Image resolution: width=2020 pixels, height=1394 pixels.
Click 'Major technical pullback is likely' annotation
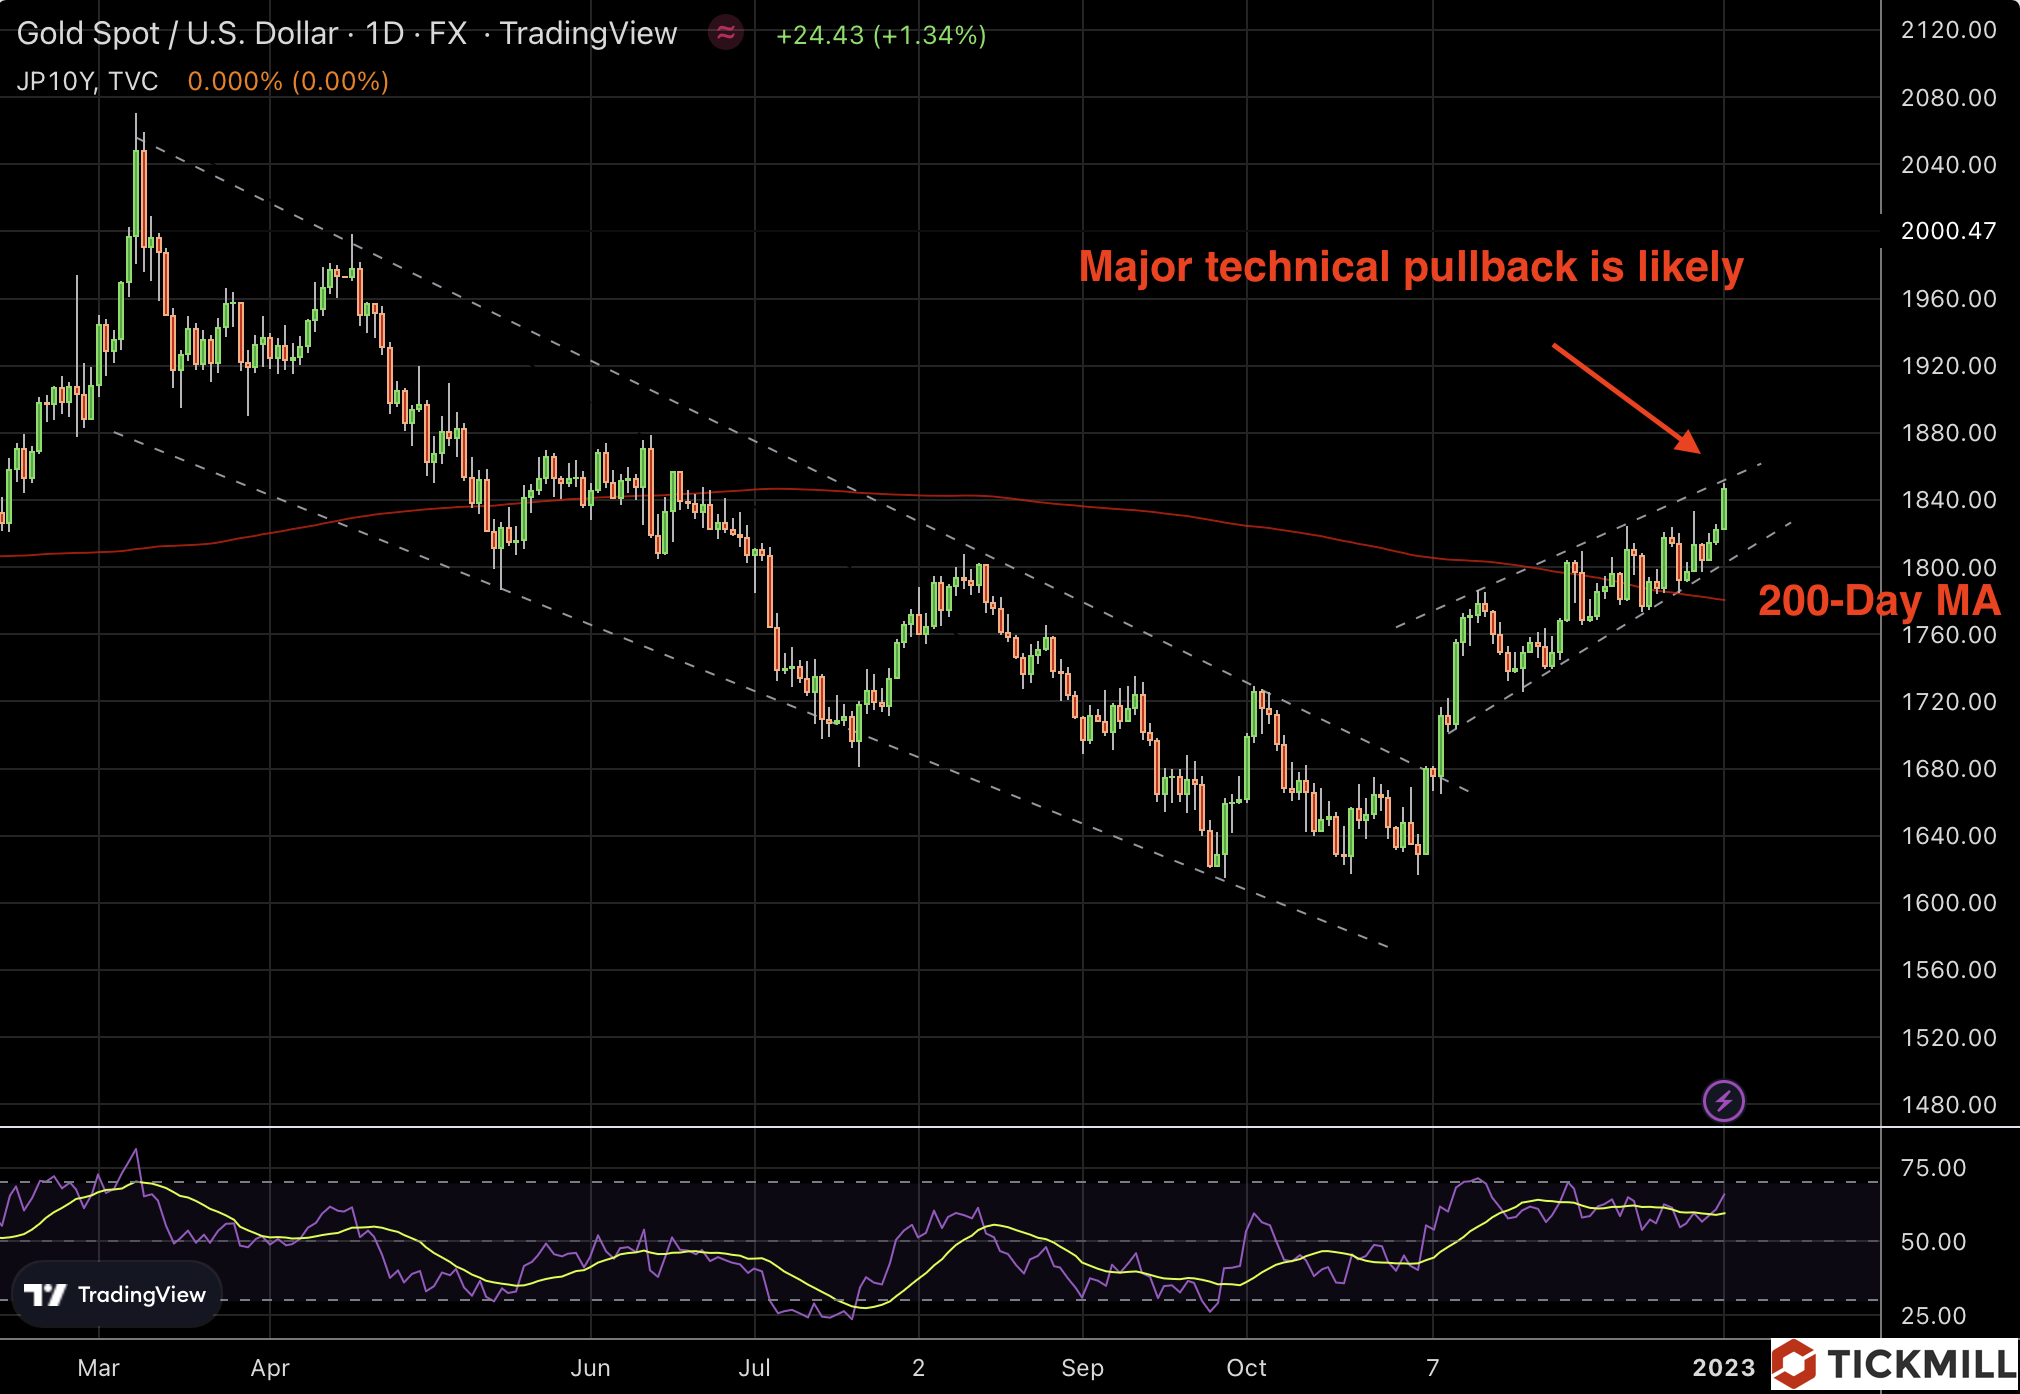coord(1410,267)
